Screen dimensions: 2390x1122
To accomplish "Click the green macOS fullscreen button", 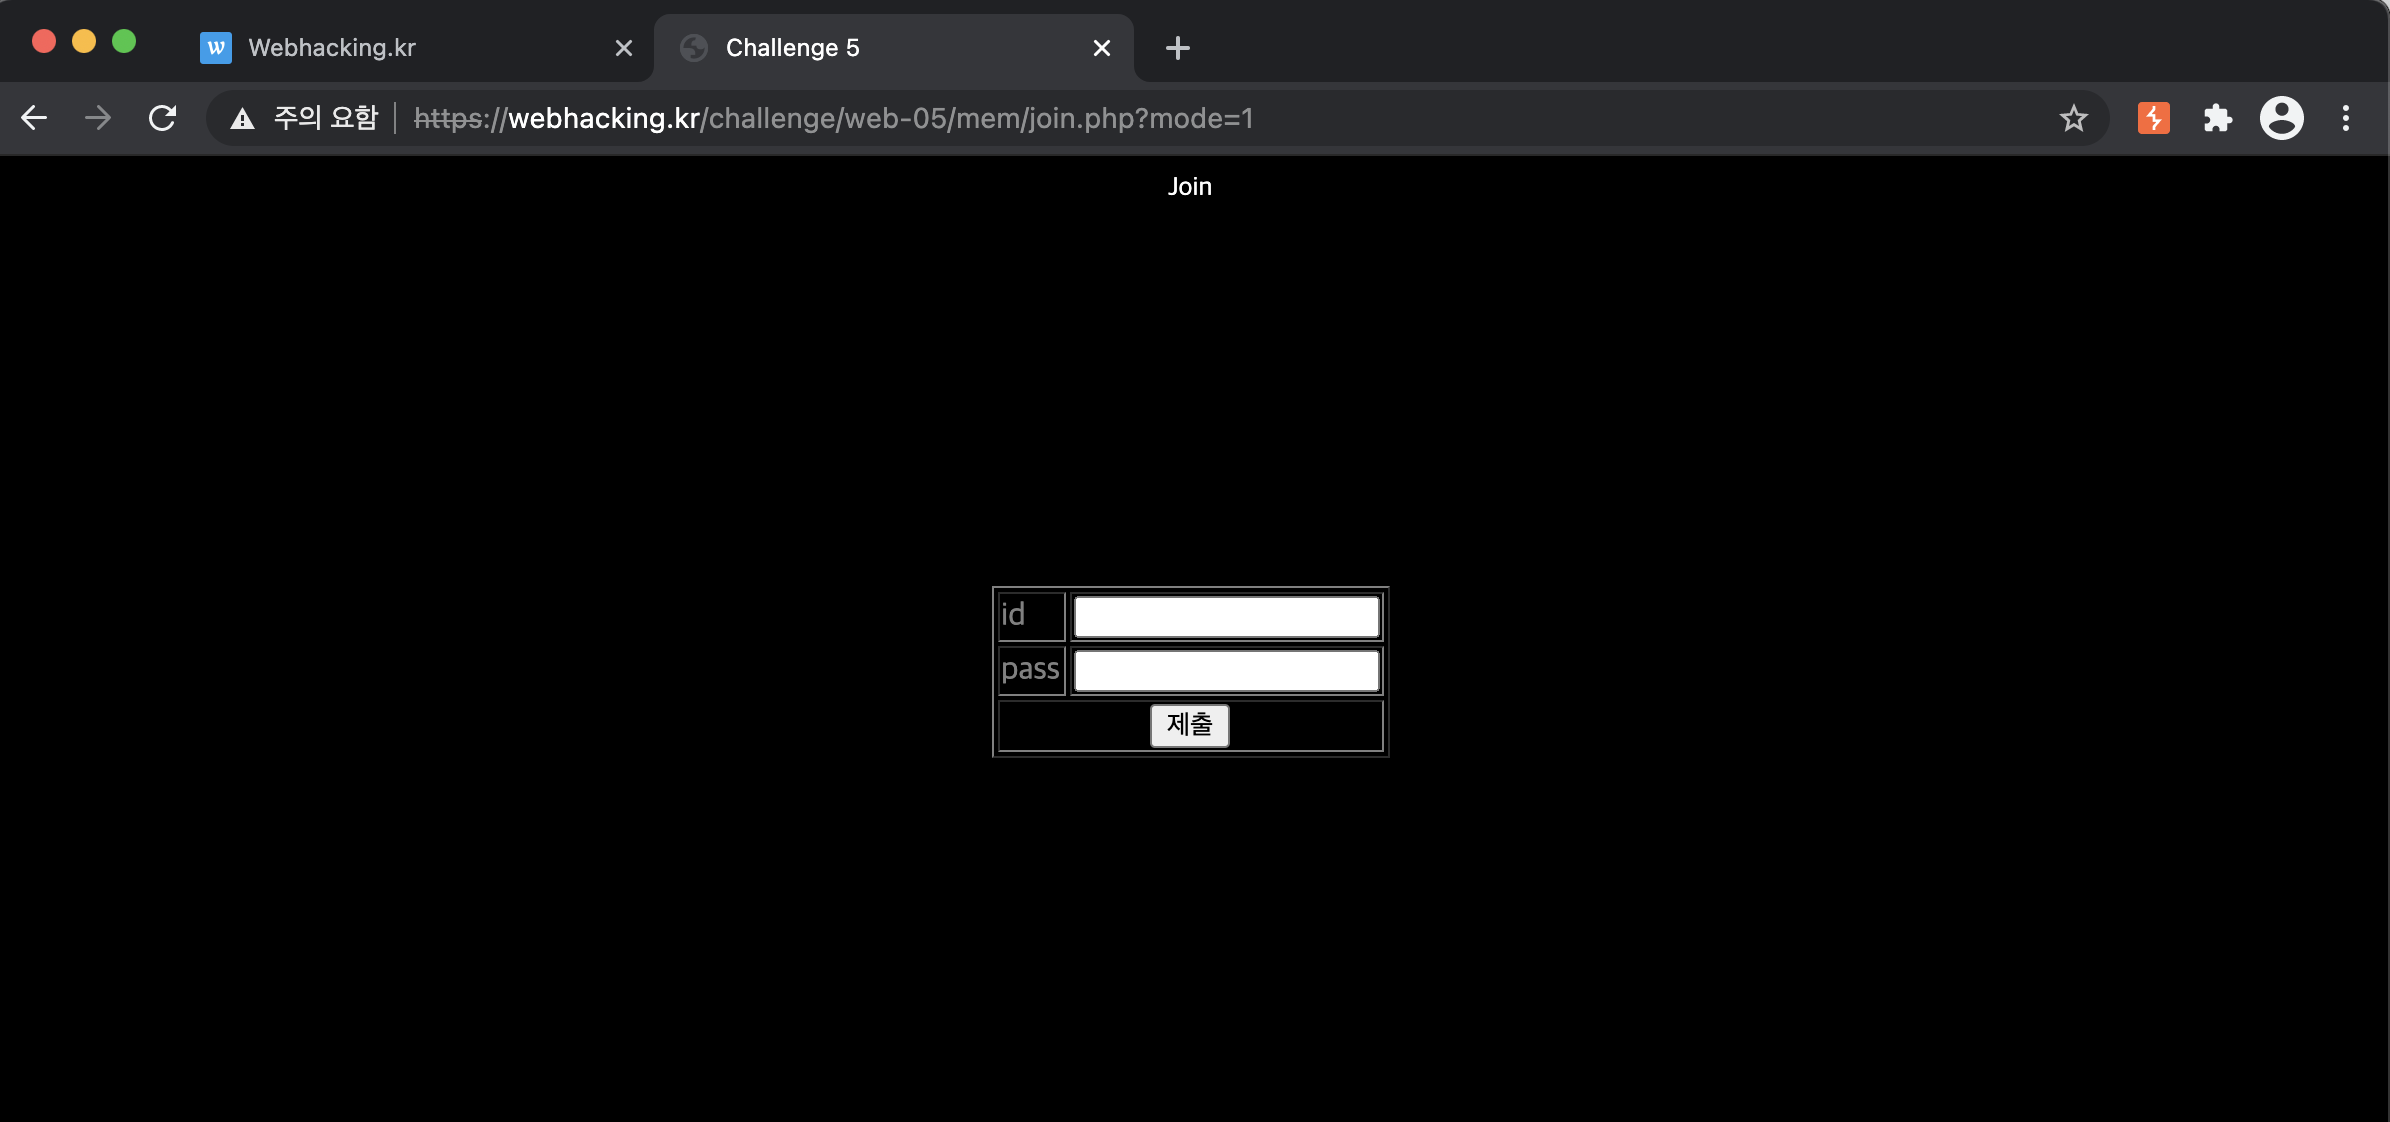I will 124,41.
